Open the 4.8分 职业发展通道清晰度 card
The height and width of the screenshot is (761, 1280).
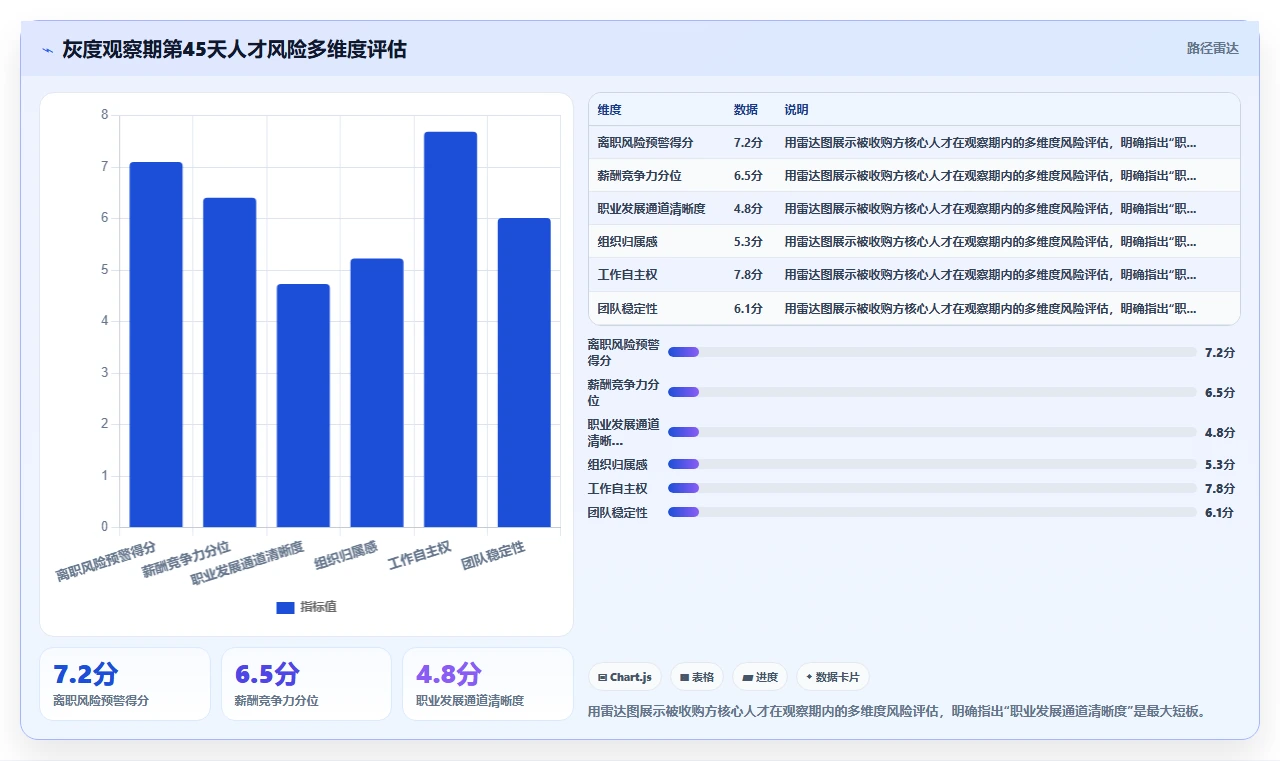click(x=488, y=684)
